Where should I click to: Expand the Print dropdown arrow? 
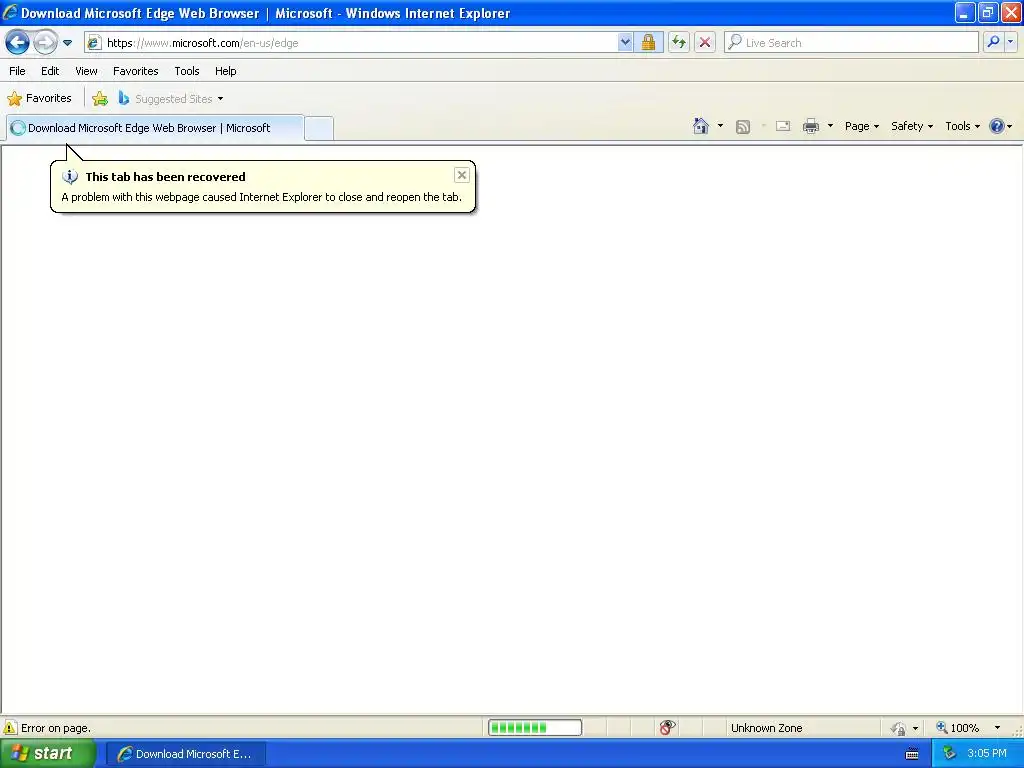830,126
